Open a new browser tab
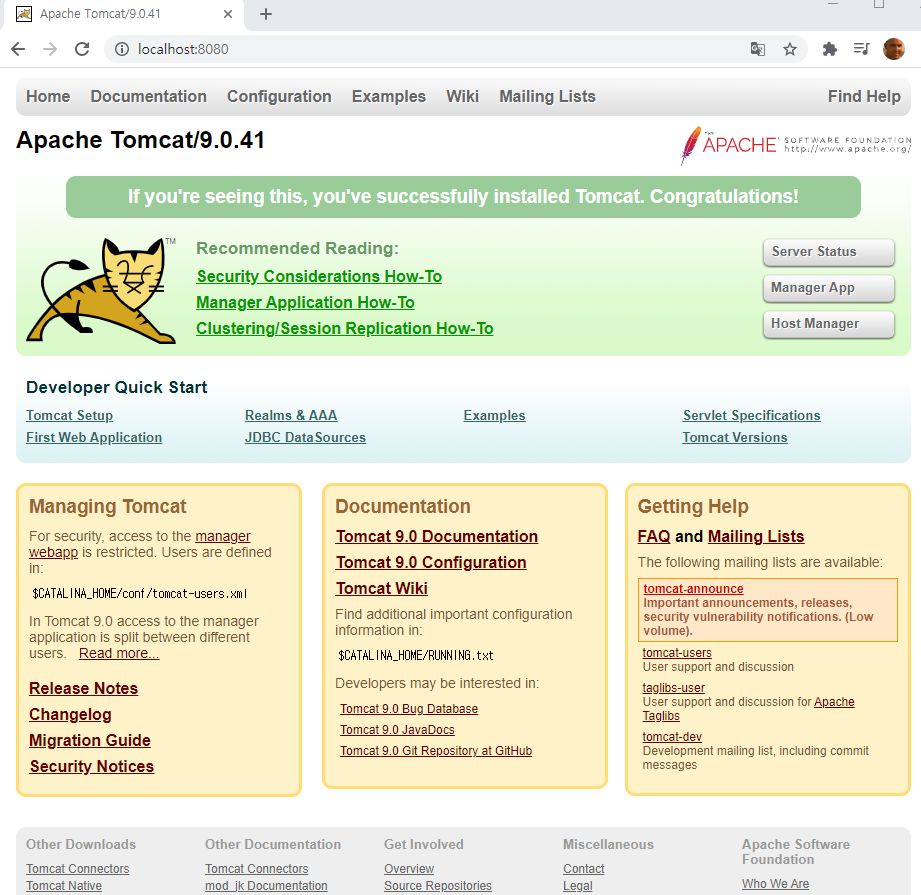The image size is (921, 895). pyautogui.click(x=265, y=14)
